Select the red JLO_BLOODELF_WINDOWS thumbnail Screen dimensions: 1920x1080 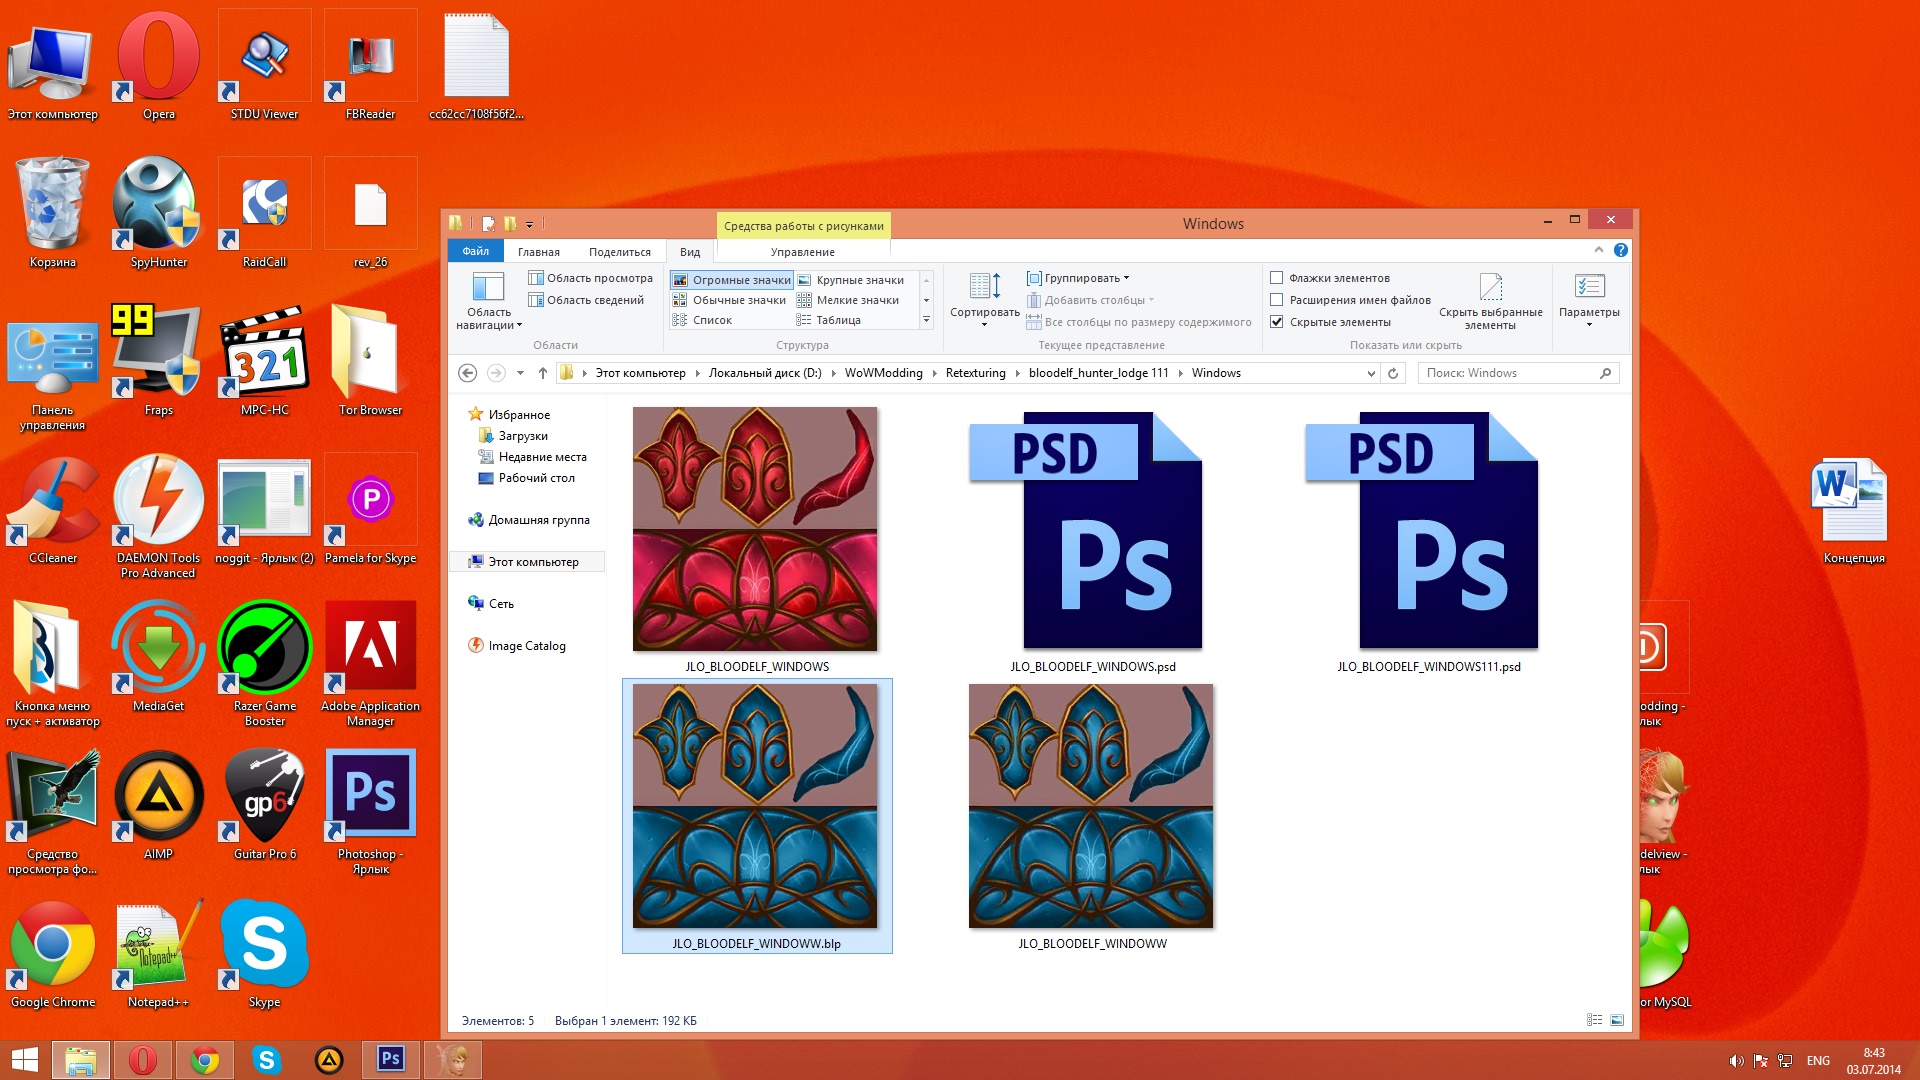pos(755,529)
